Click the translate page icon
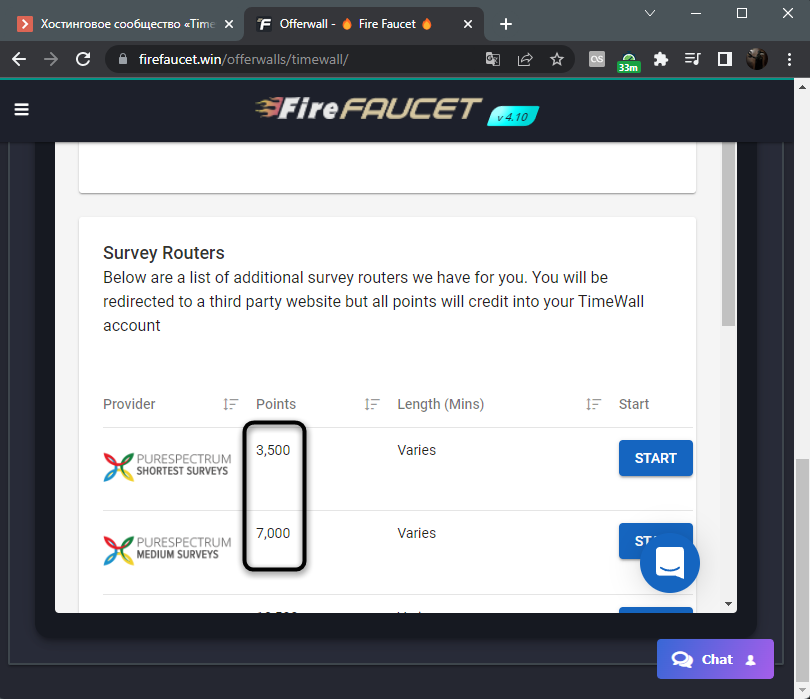 tap(492, 59)
